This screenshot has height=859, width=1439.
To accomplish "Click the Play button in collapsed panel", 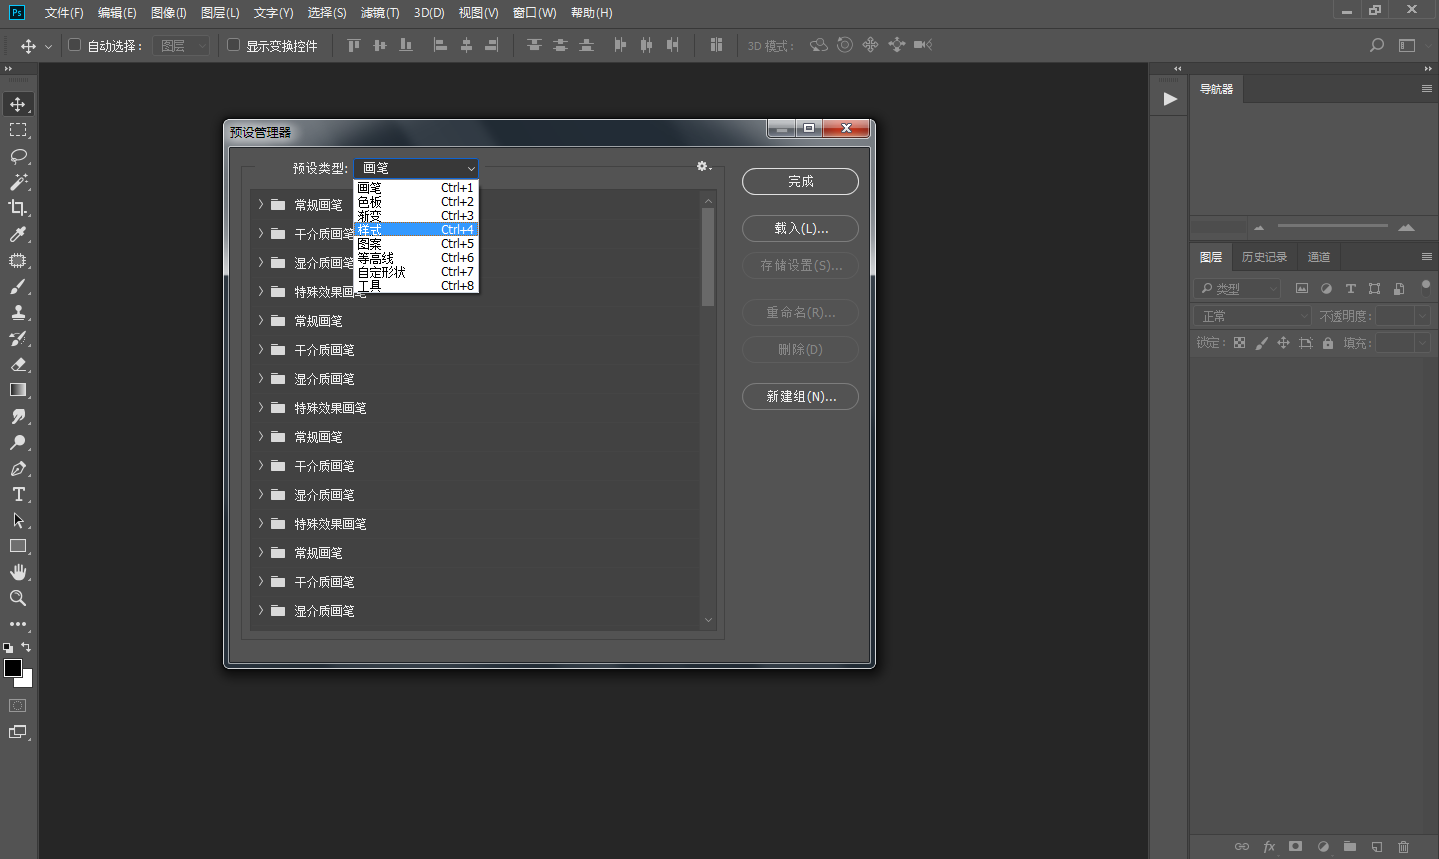I will coord(1170,98).
